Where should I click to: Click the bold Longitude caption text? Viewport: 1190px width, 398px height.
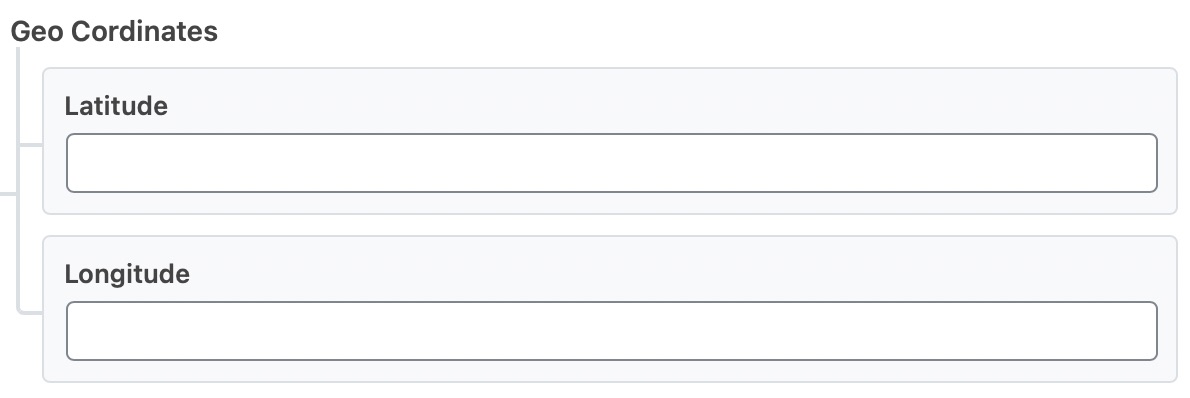[x=127, y=273]
